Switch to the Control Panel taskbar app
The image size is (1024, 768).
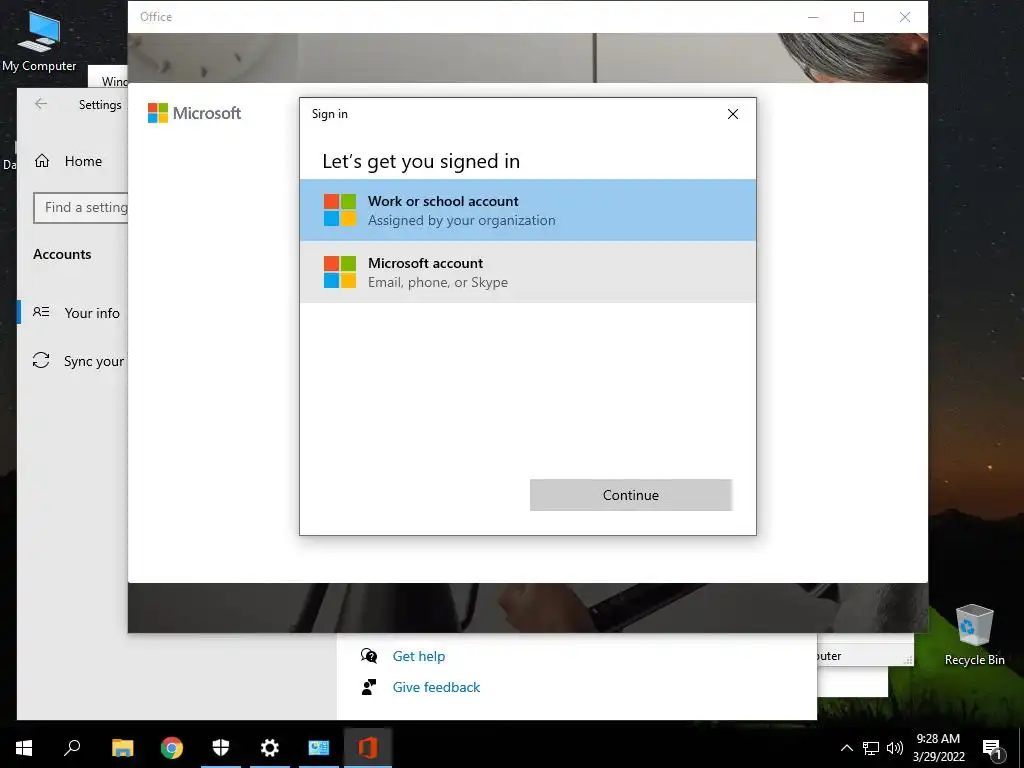pyautogui.click(x=319, y=748)
